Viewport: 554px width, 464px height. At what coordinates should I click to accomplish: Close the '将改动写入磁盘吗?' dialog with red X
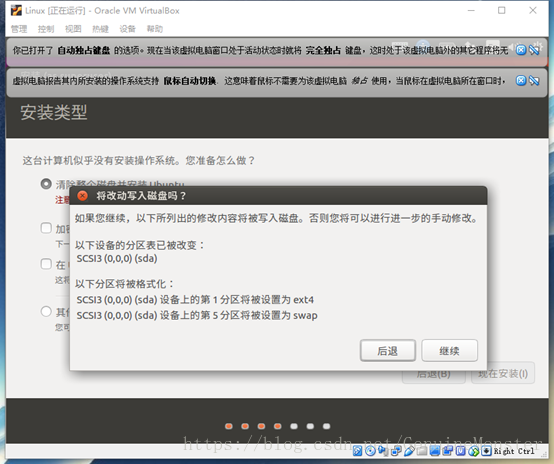[82, 195]
